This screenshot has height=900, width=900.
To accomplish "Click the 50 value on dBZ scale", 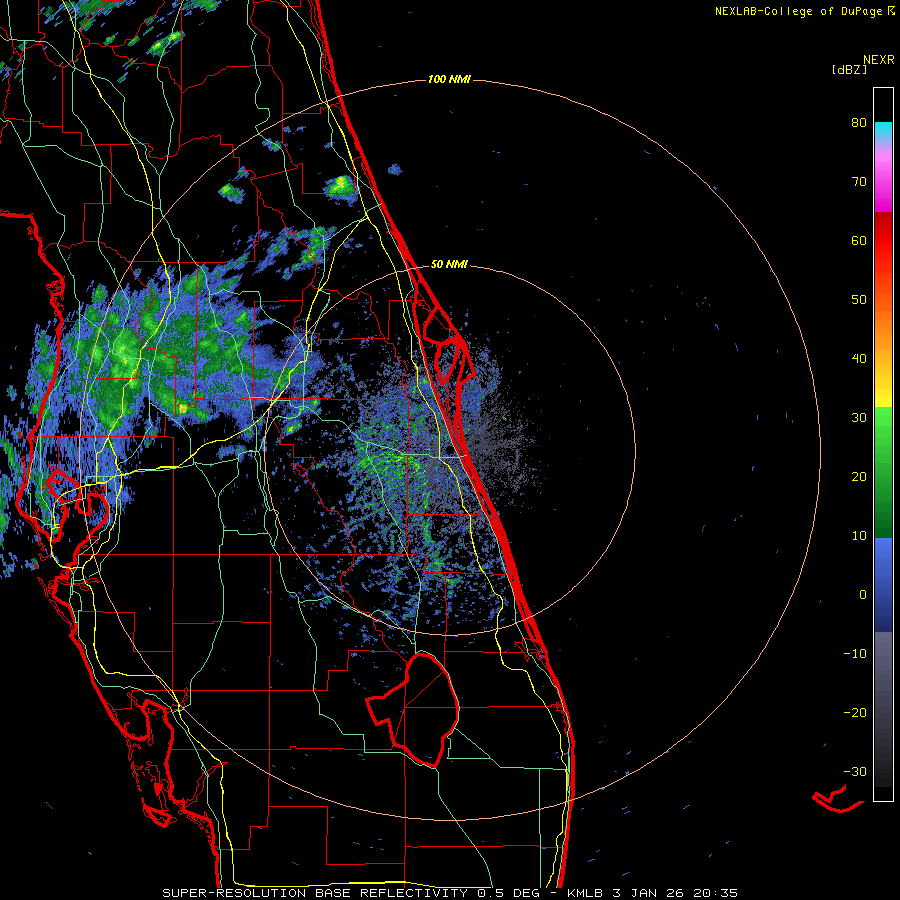I will pos(859,300).
